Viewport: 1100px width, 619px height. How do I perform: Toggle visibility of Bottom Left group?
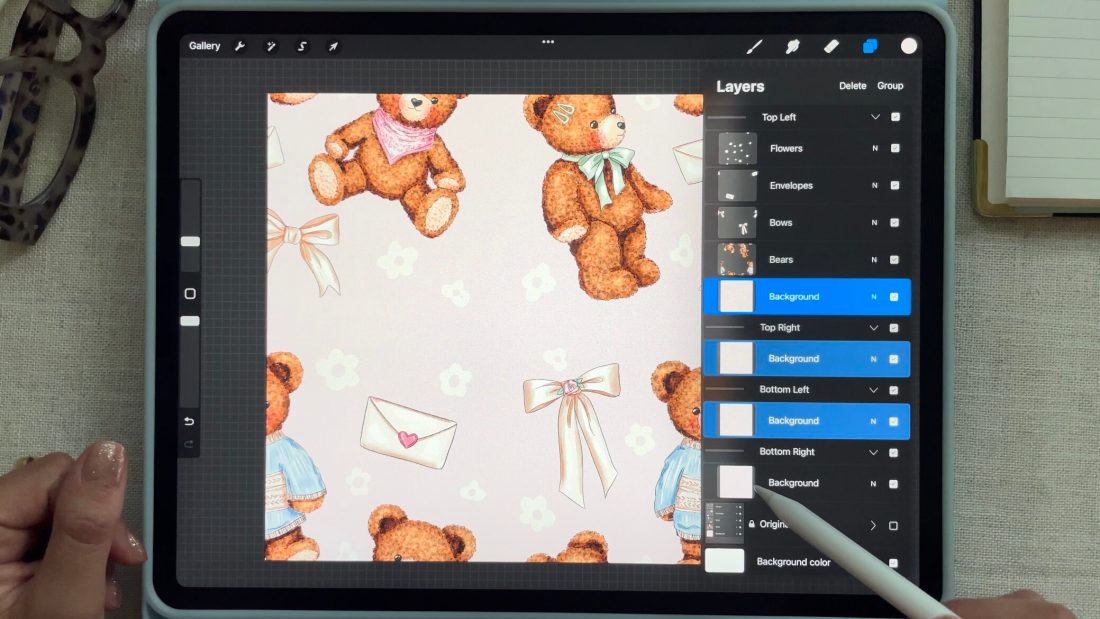(894, 390)
